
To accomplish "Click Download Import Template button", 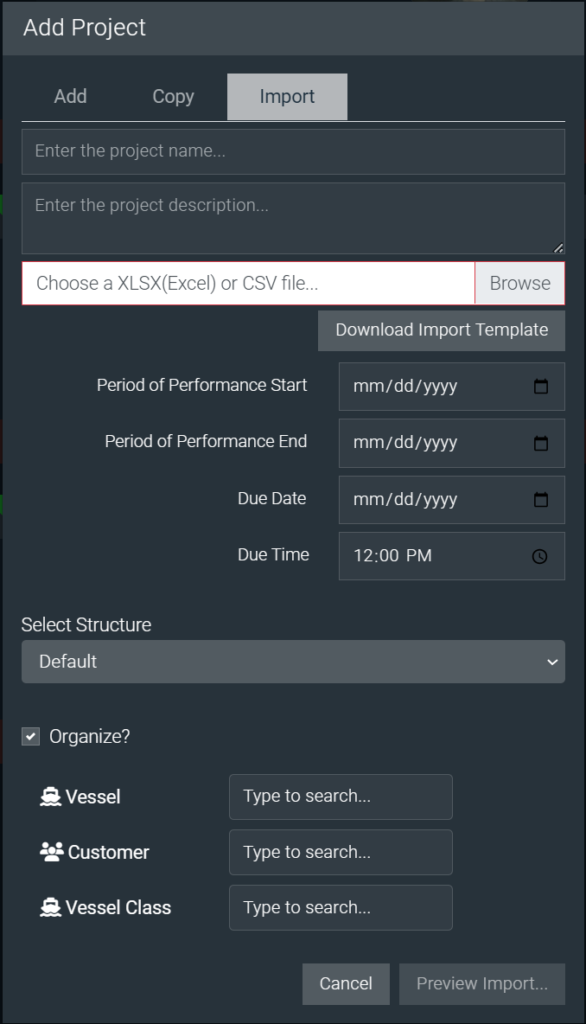I will tap(442, 330).
